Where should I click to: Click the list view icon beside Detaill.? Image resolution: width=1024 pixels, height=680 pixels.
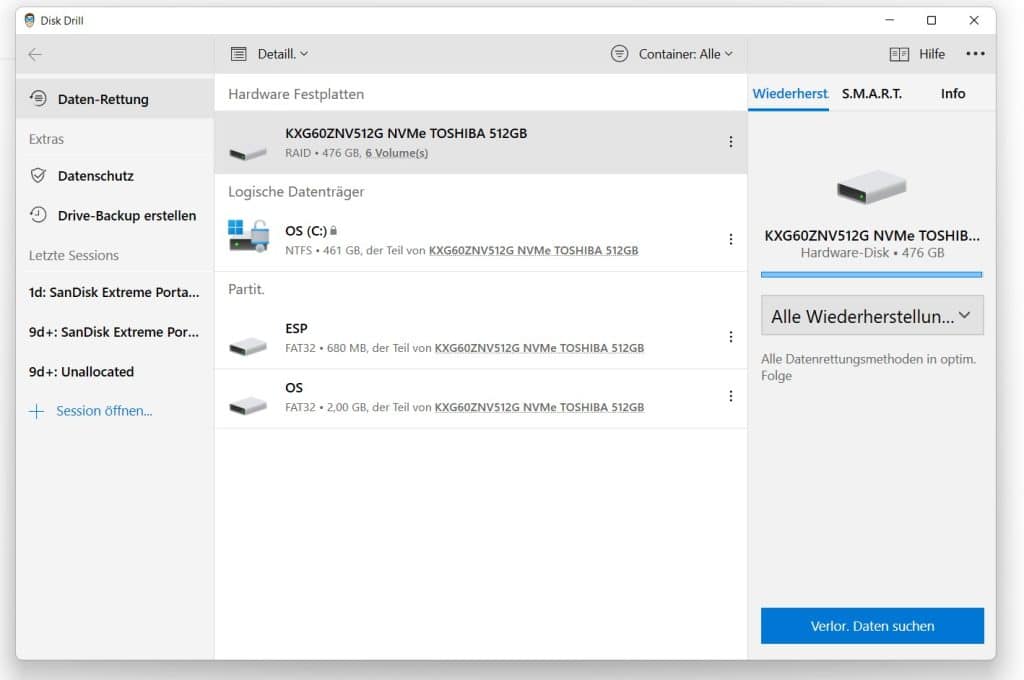click(x=239, y=54)
